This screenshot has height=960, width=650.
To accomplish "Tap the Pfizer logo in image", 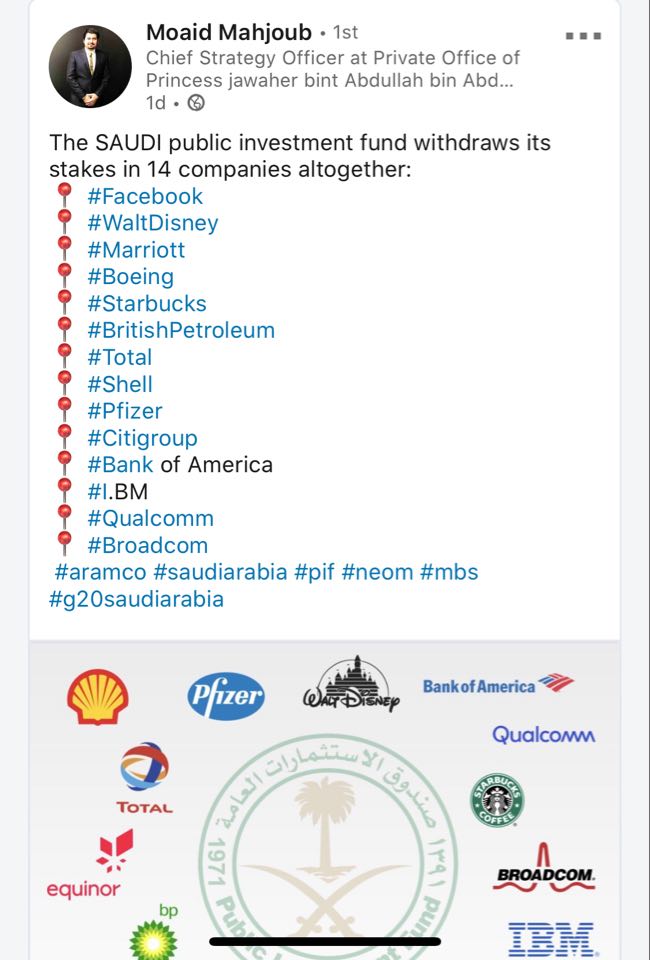I will coord(226,697).
